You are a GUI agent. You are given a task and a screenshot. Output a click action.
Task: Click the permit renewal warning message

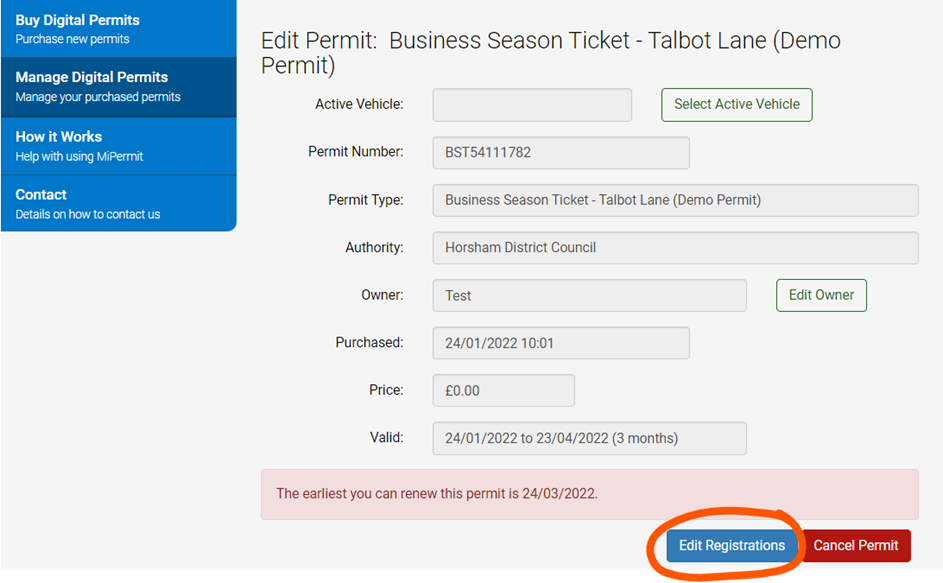coord(589,494)
